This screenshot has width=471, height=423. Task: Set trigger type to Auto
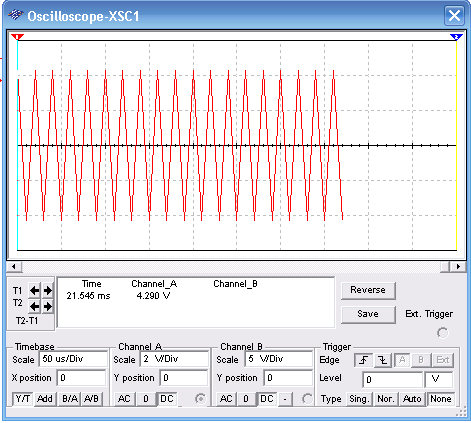[412, 399]
